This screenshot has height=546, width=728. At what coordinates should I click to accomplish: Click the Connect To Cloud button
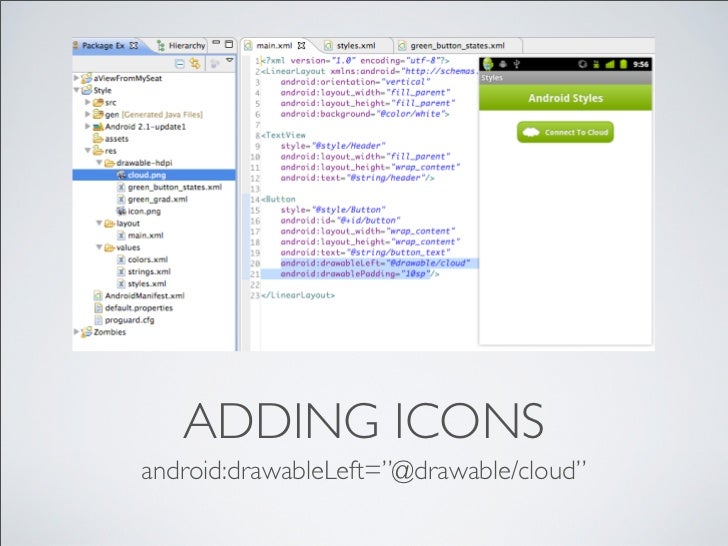click(x=565, y=132)
